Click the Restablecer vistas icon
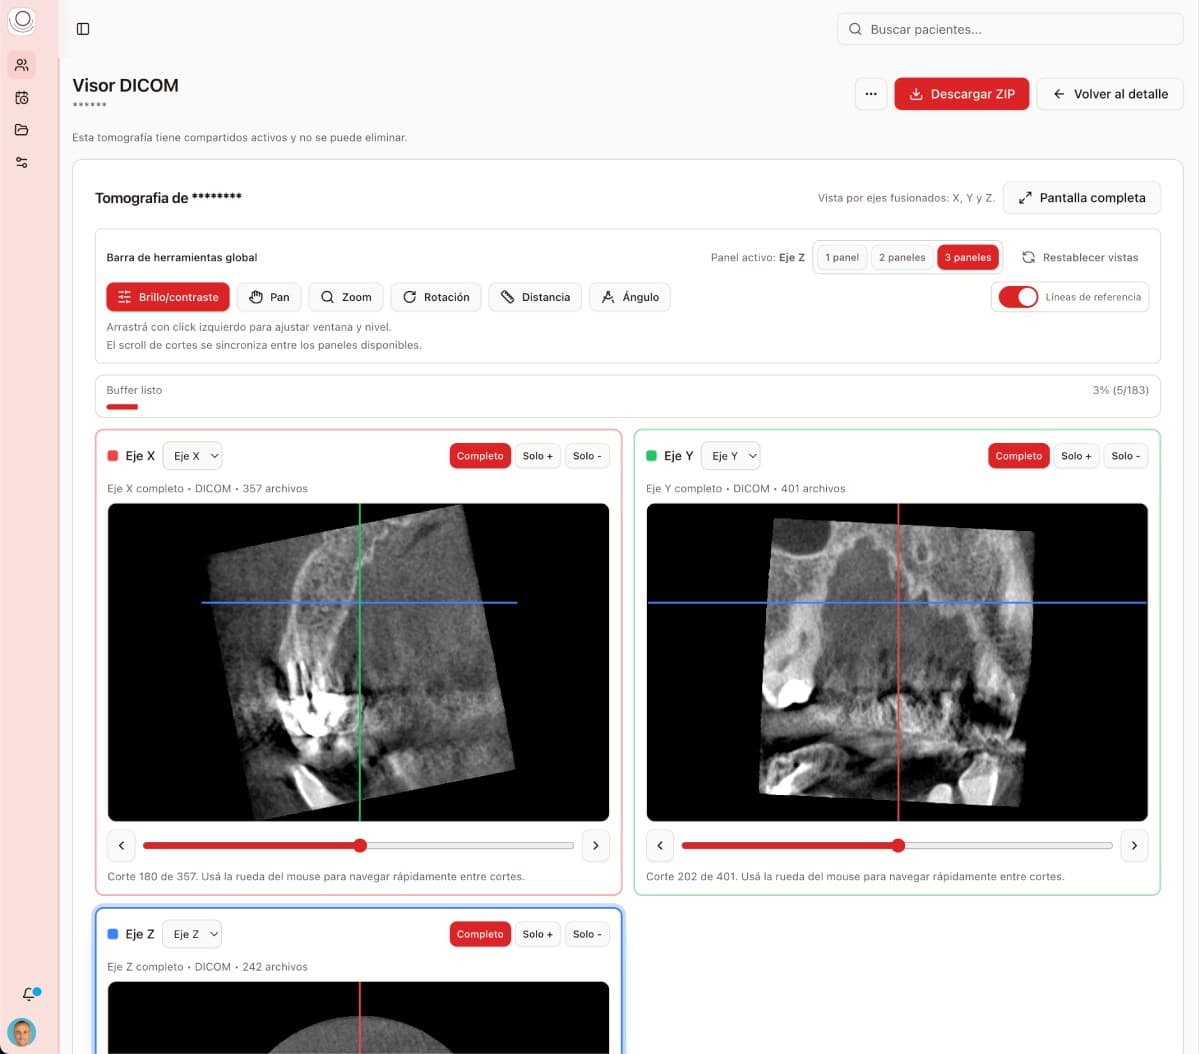 1028,257
